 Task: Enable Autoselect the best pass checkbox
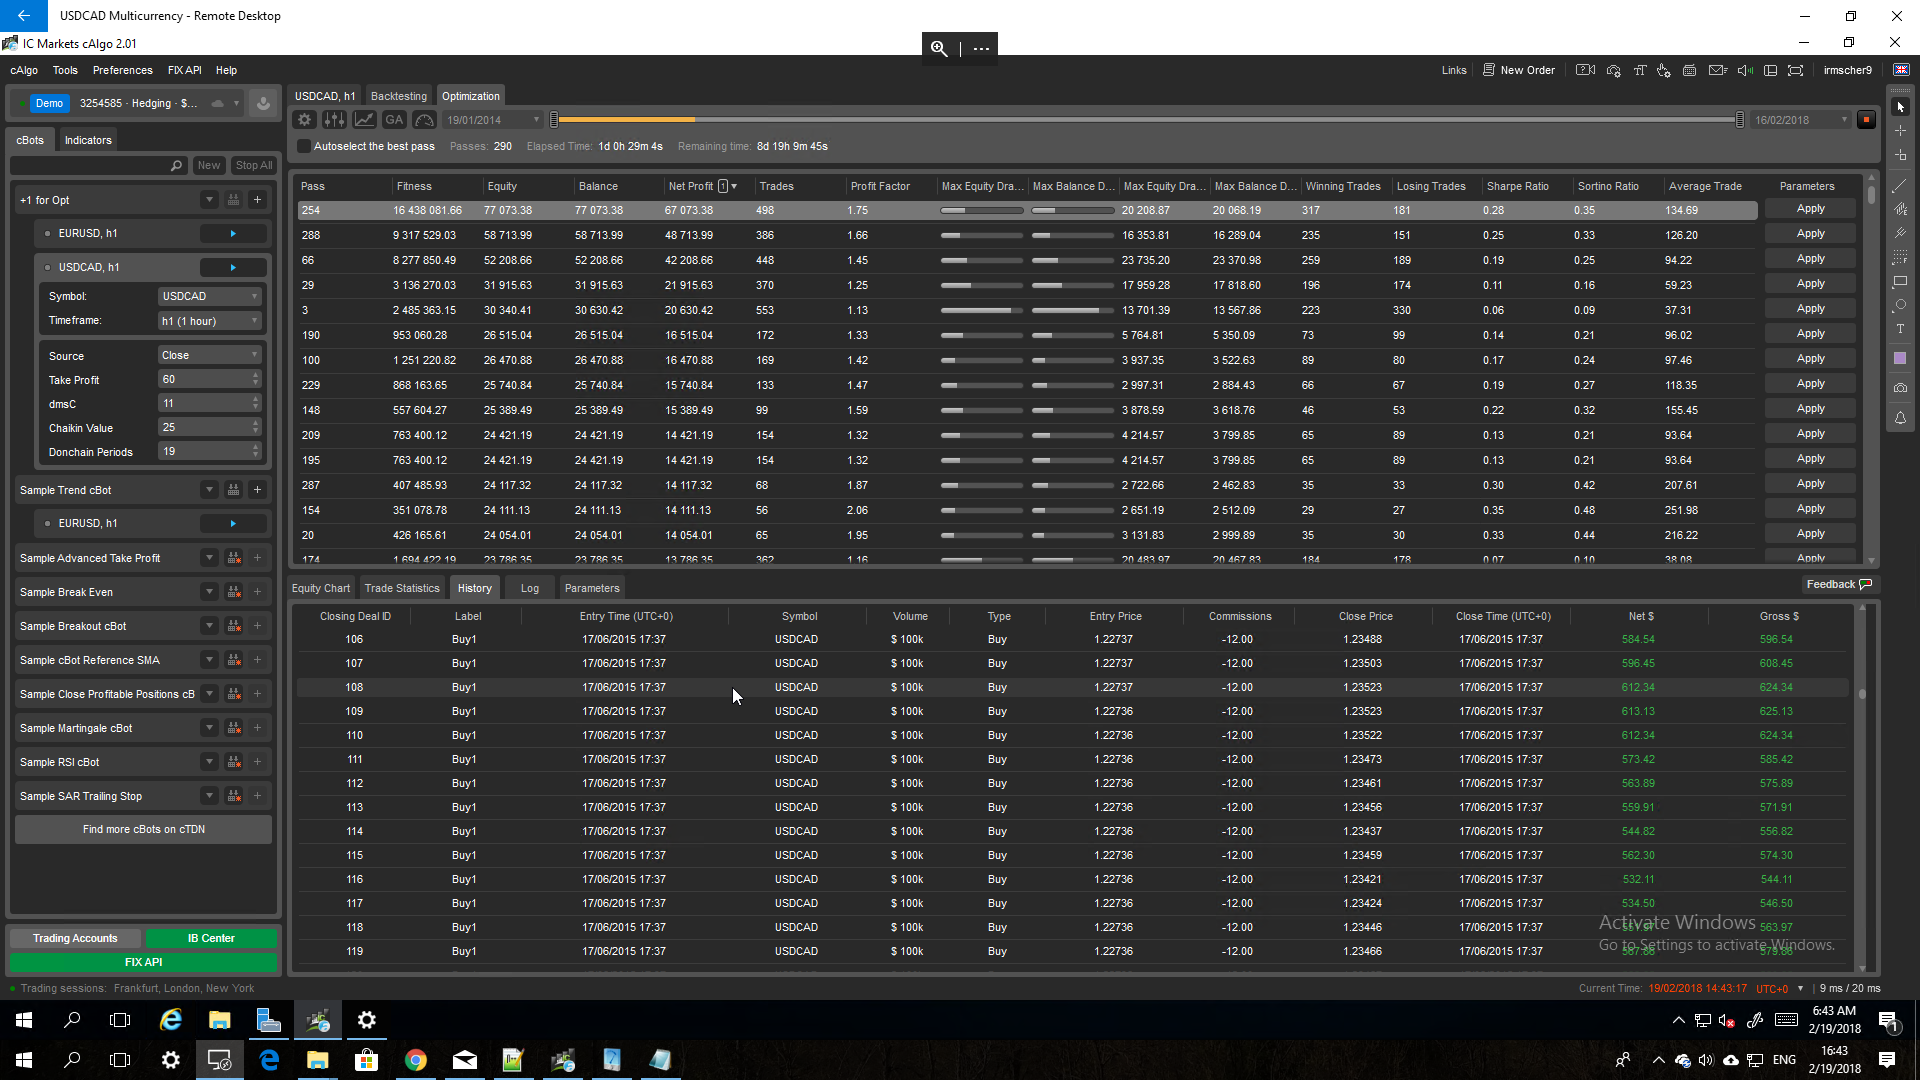[x=304, y=146]
